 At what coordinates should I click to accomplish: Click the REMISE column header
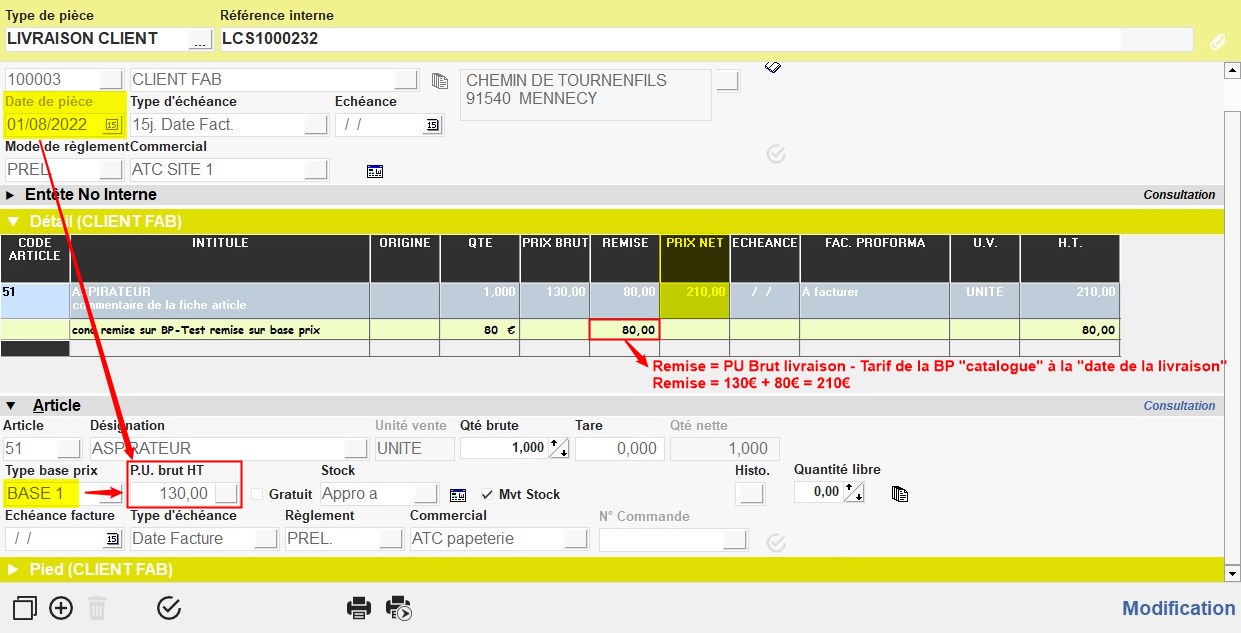(624, 243)
